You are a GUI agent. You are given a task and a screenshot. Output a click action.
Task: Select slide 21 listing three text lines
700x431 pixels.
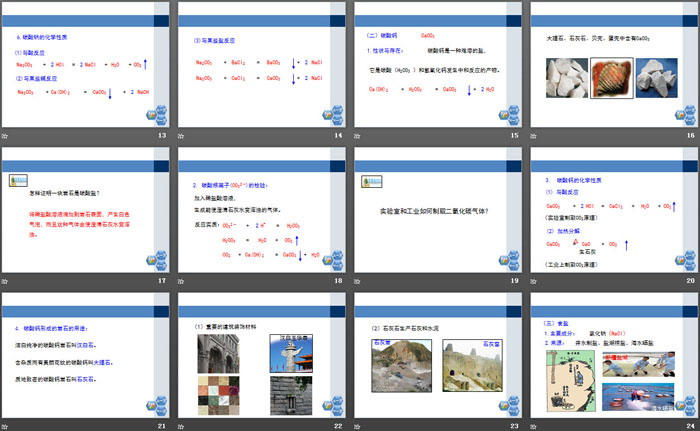click(x=85, y=356)
